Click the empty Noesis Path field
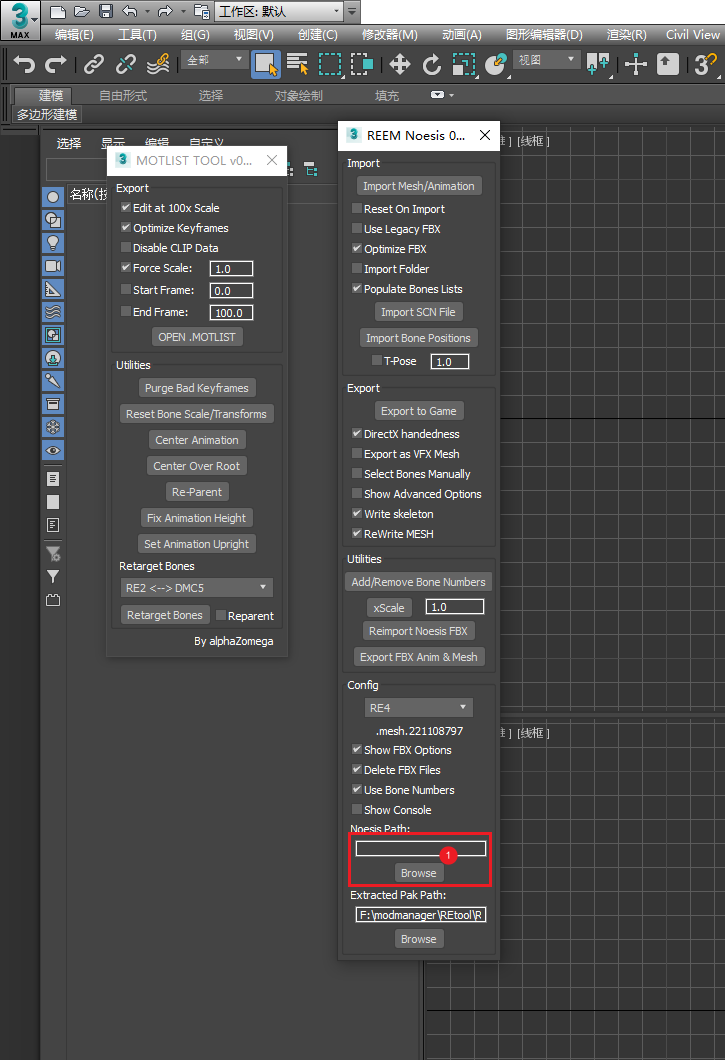 421,848
